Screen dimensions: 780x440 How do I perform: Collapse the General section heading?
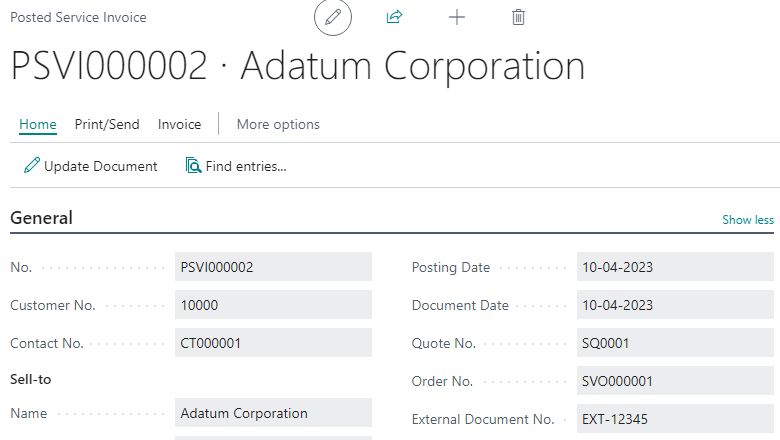[x=42, y=218]
